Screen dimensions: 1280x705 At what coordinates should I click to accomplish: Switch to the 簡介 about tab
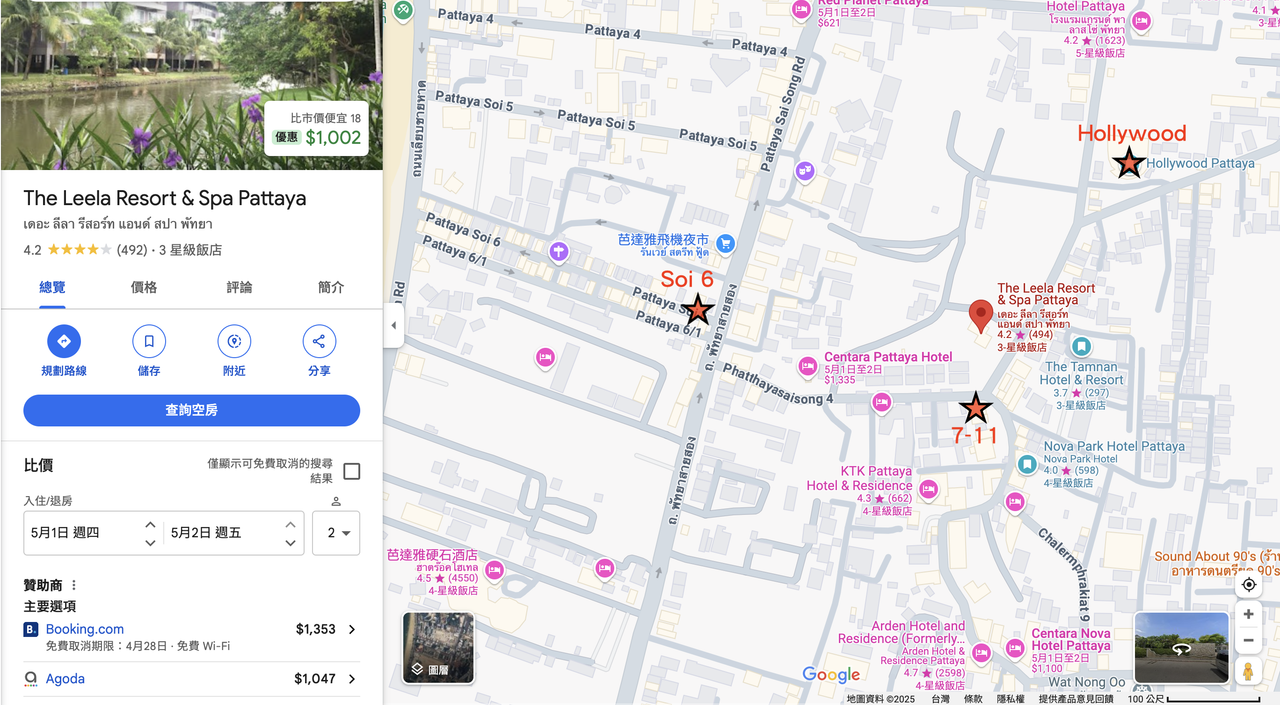coord(331,288)
